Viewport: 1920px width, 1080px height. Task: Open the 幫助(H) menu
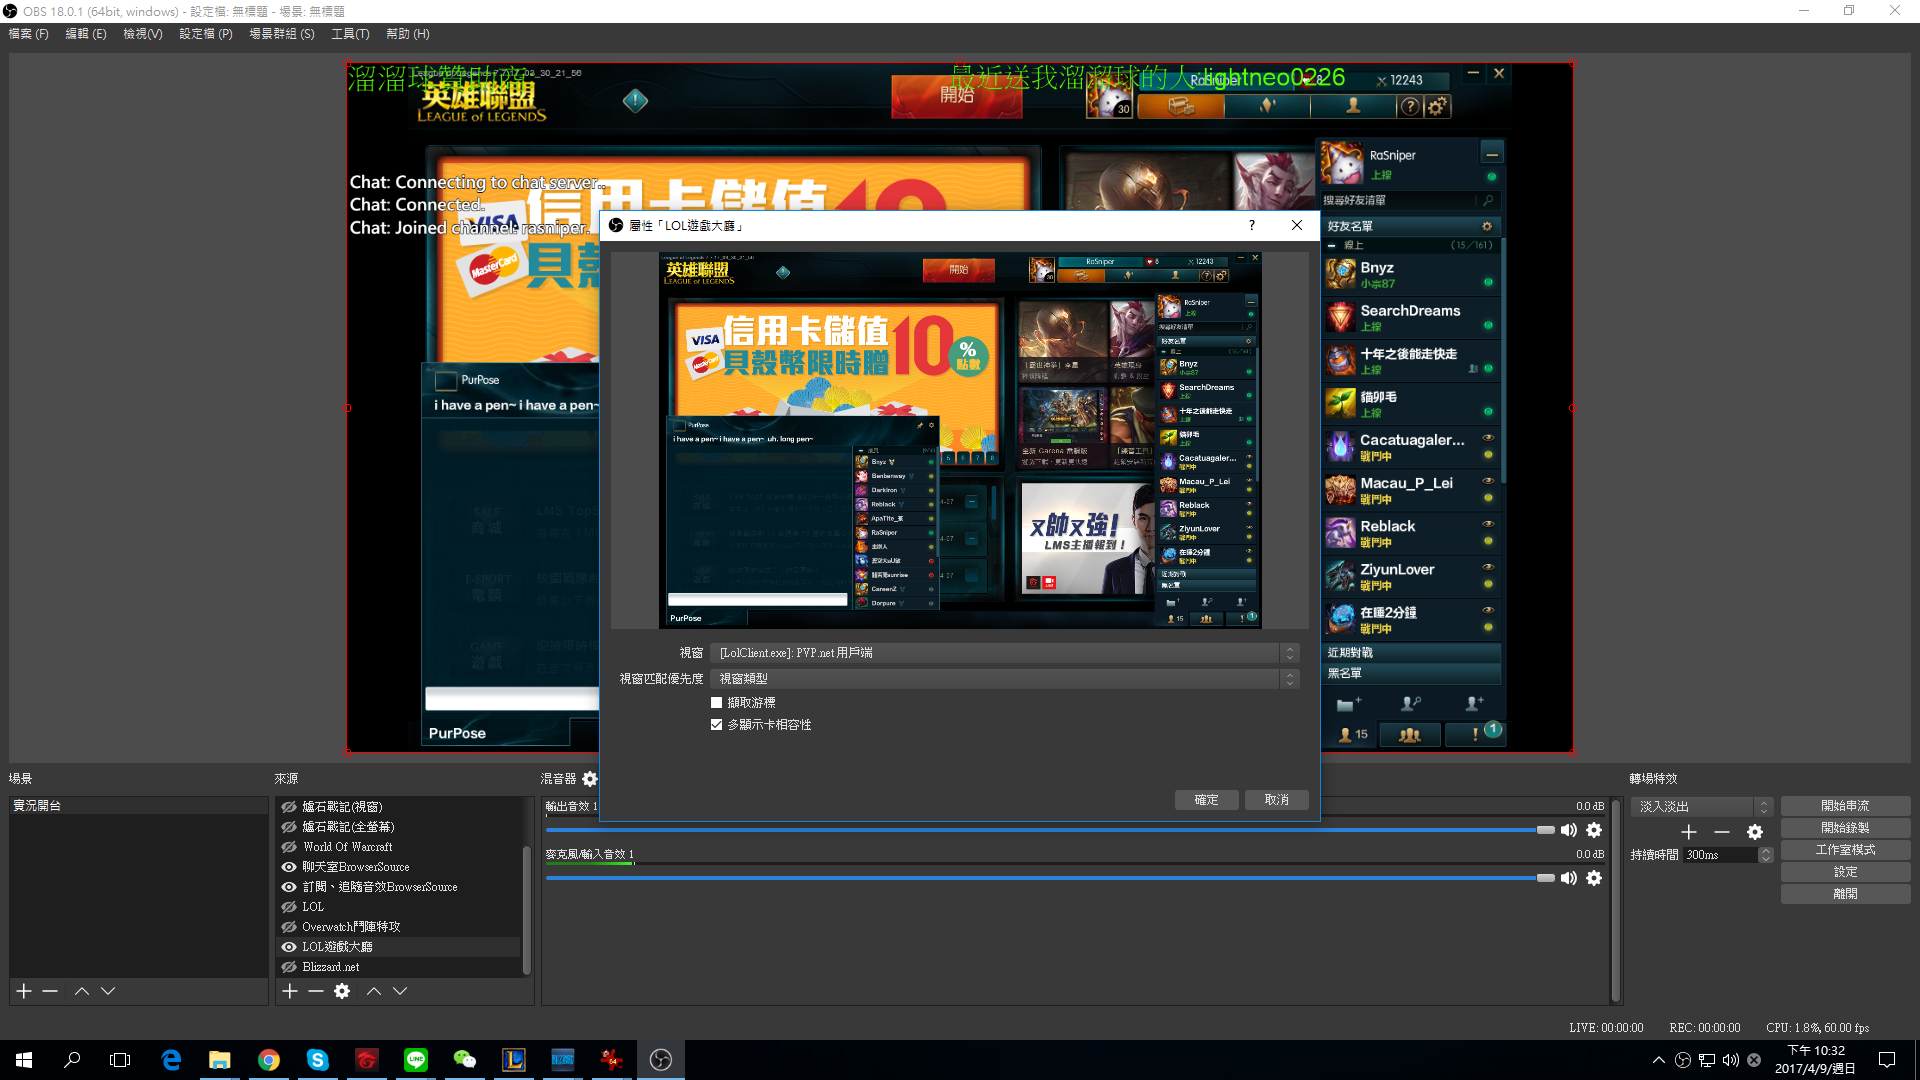coord(408,34)
